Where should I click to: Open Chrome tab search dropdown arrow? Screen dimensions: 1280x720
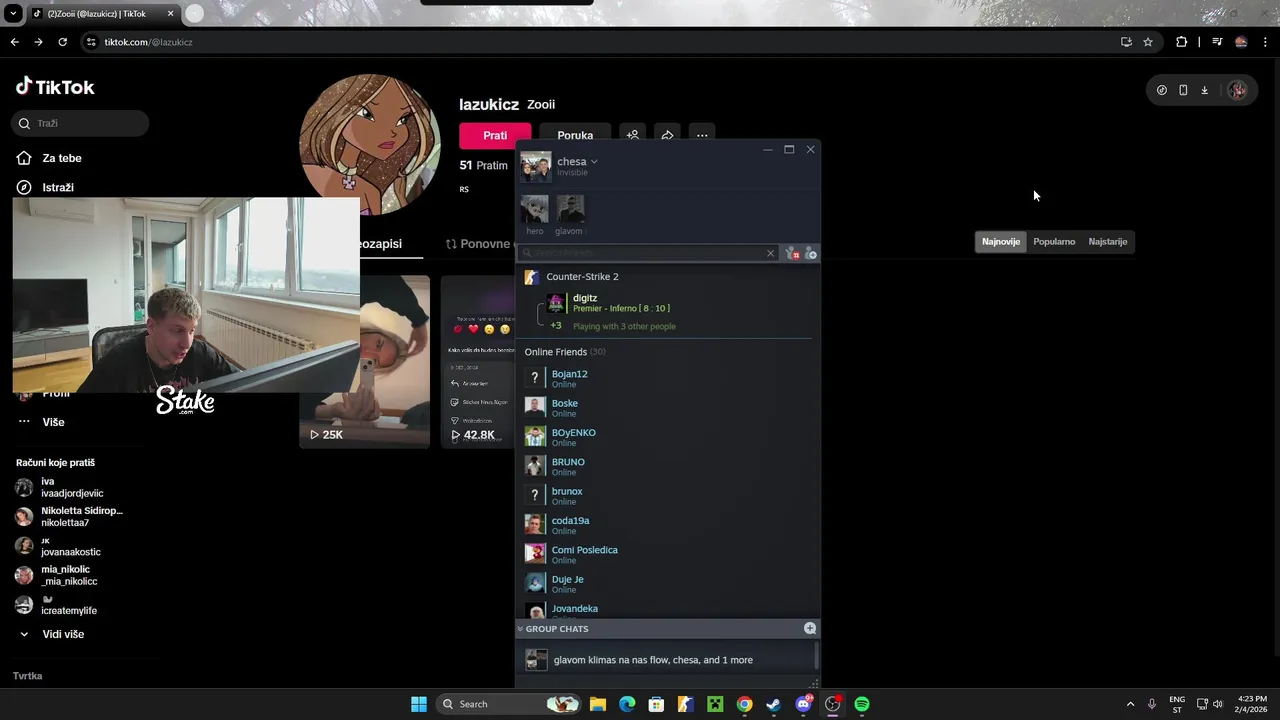[x=13, y=14]
